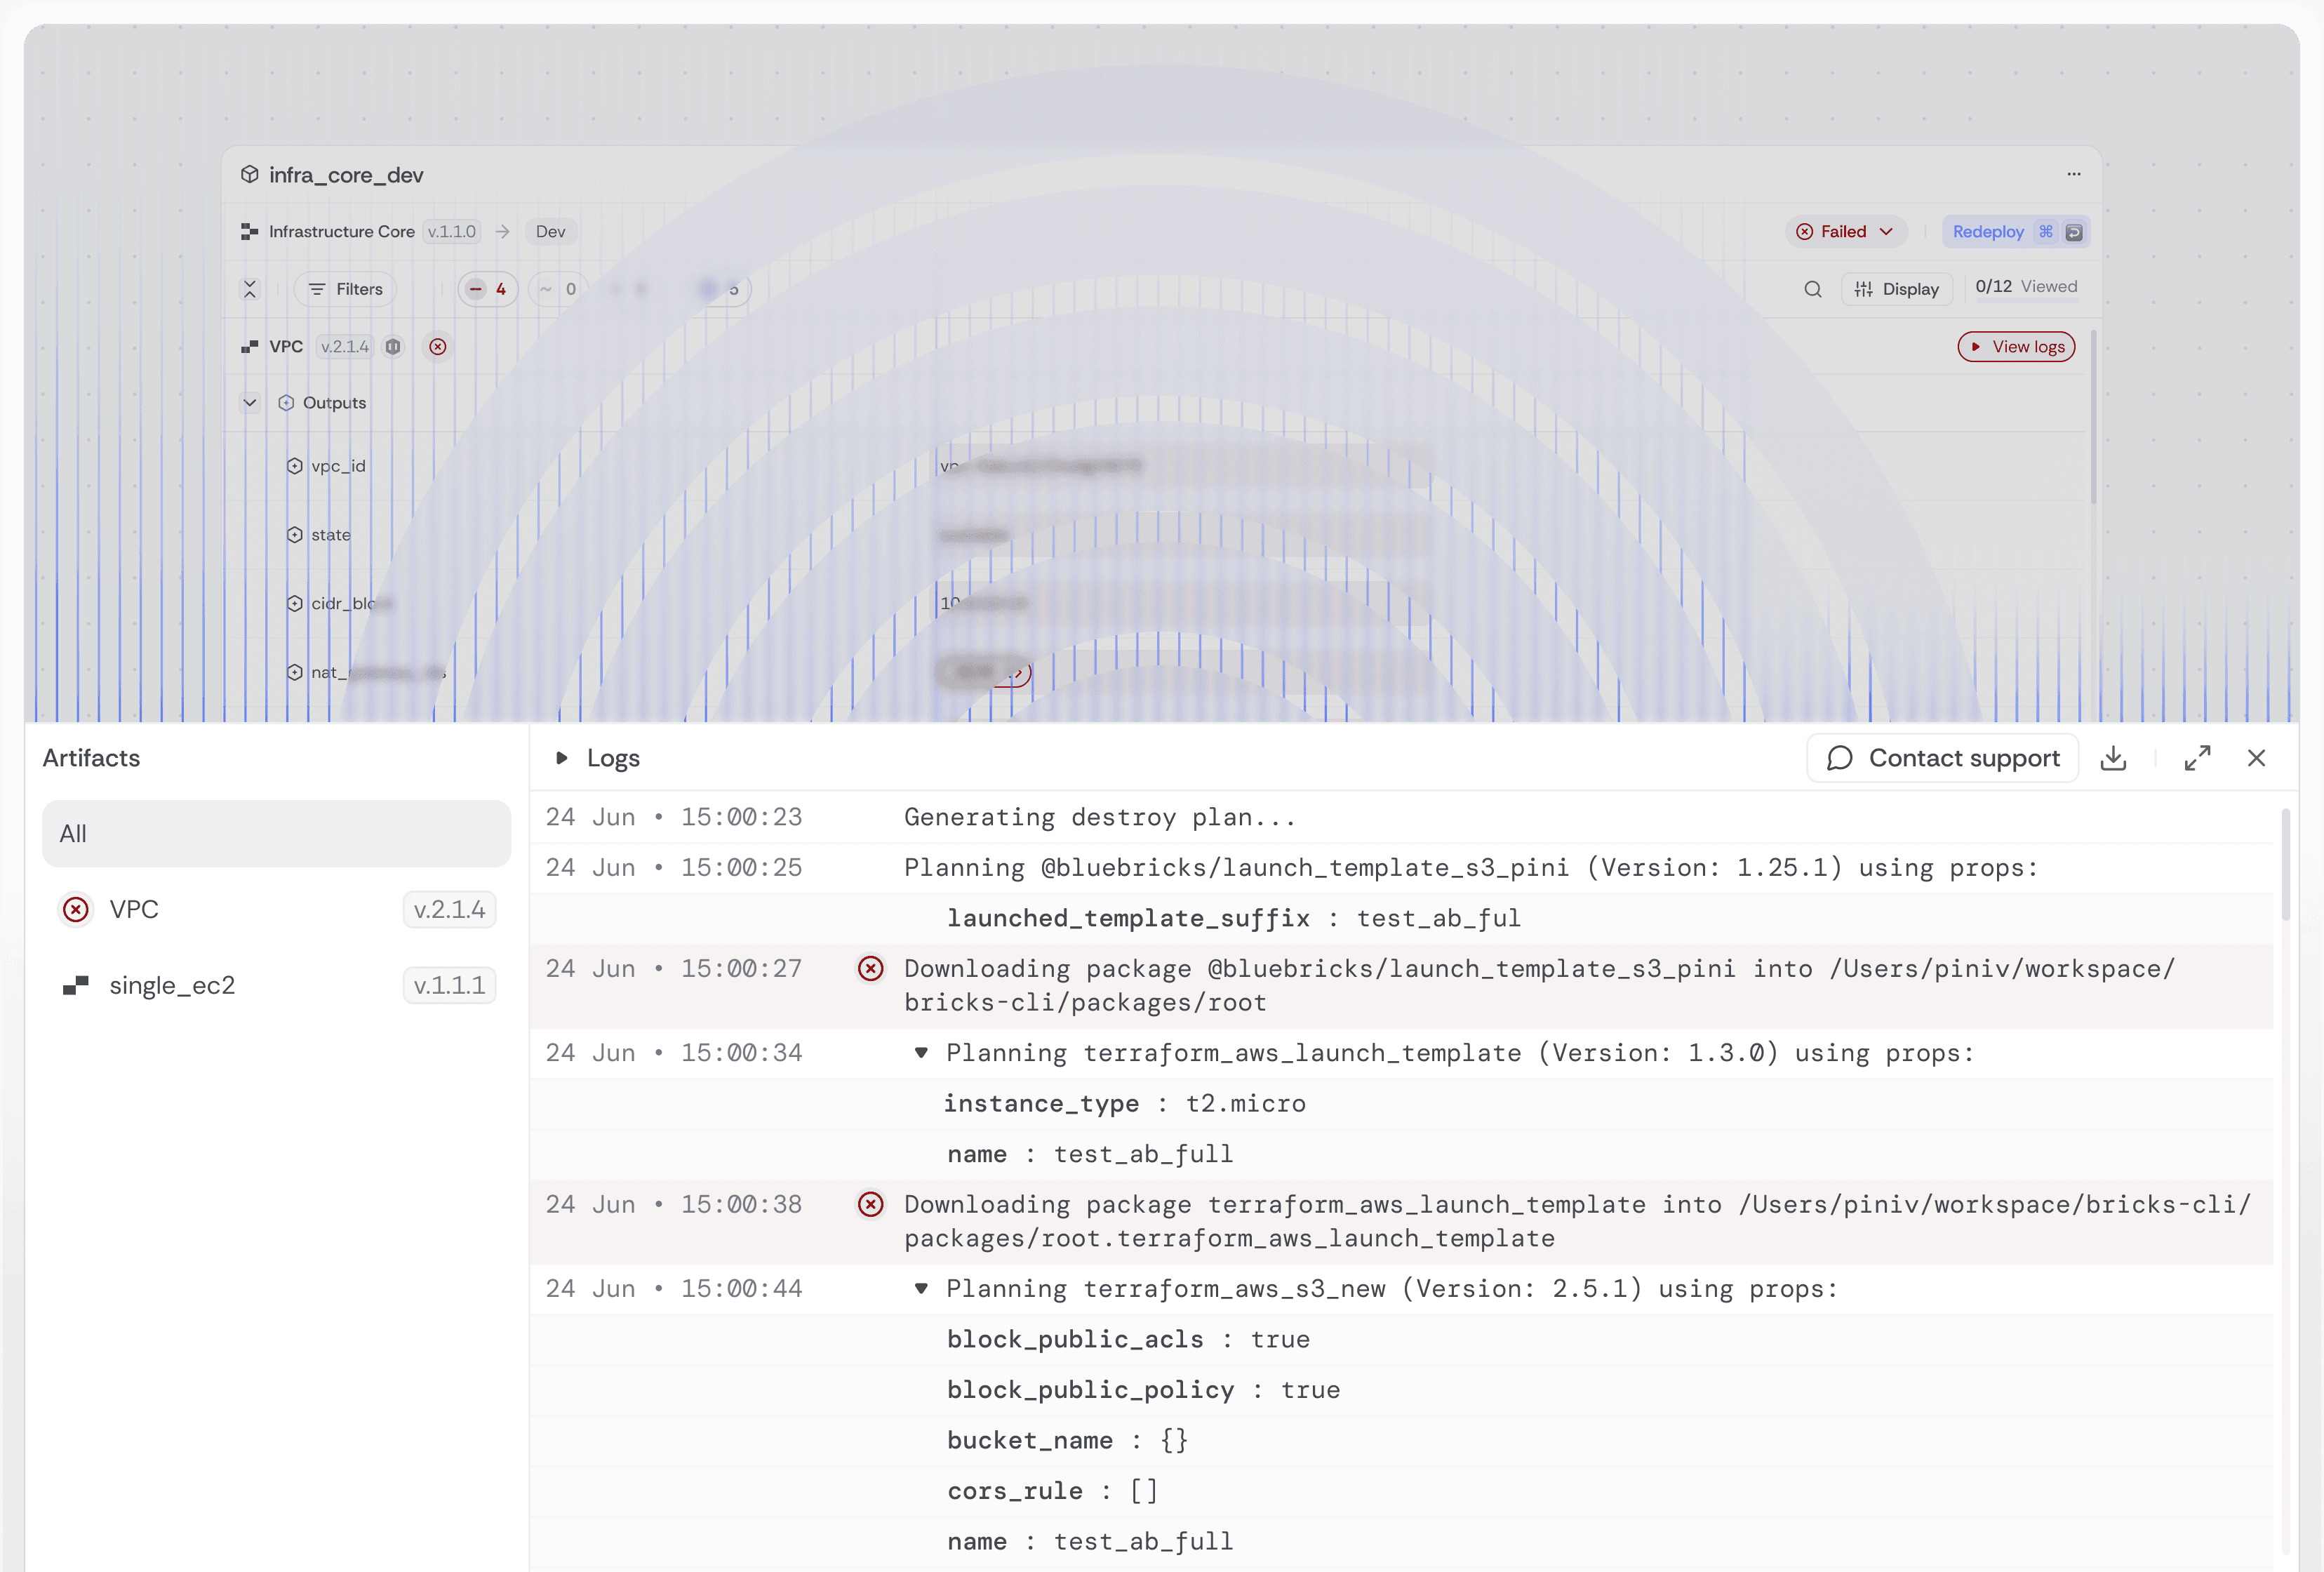
Task: Click the logs panel vertical scrollbar
Action: coord(2285,866)
